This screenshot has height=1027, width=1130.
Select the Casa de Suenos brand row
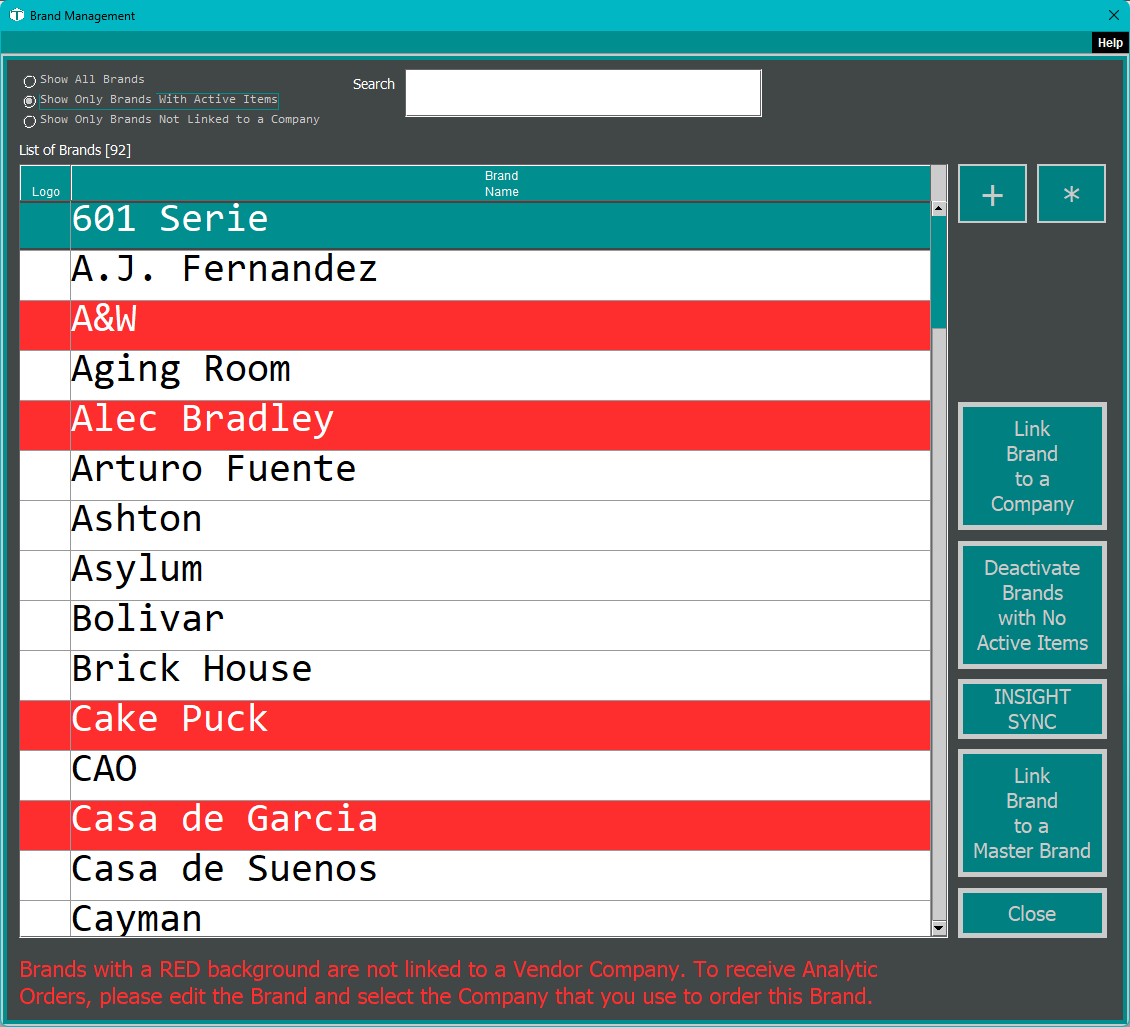(x=475, y=876)
